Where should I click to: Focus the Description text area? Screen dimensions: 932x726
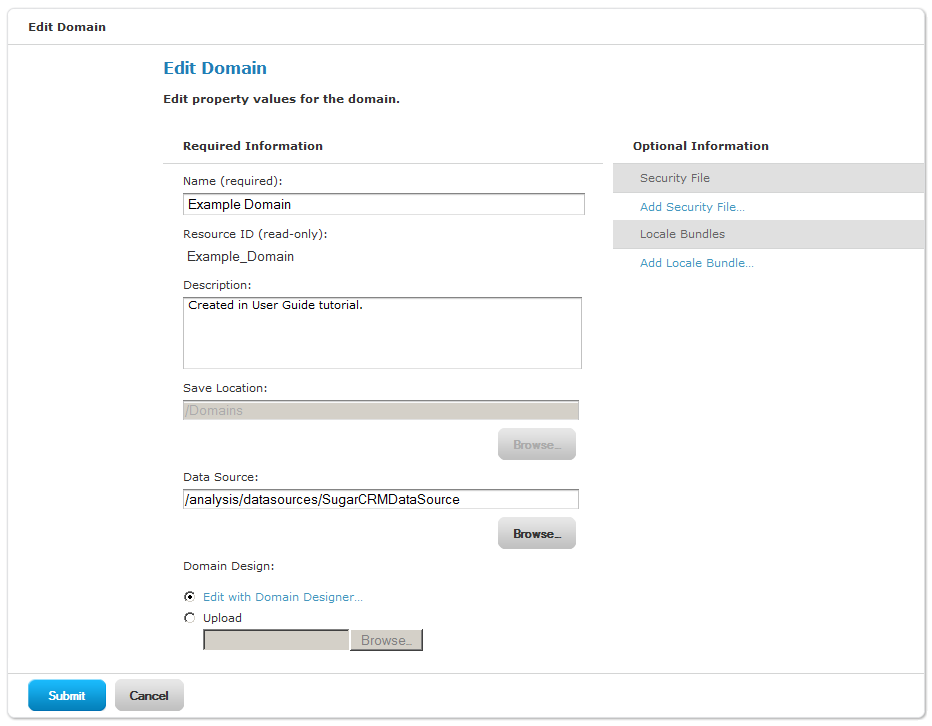pyautogui.click(x=382, y=333)
